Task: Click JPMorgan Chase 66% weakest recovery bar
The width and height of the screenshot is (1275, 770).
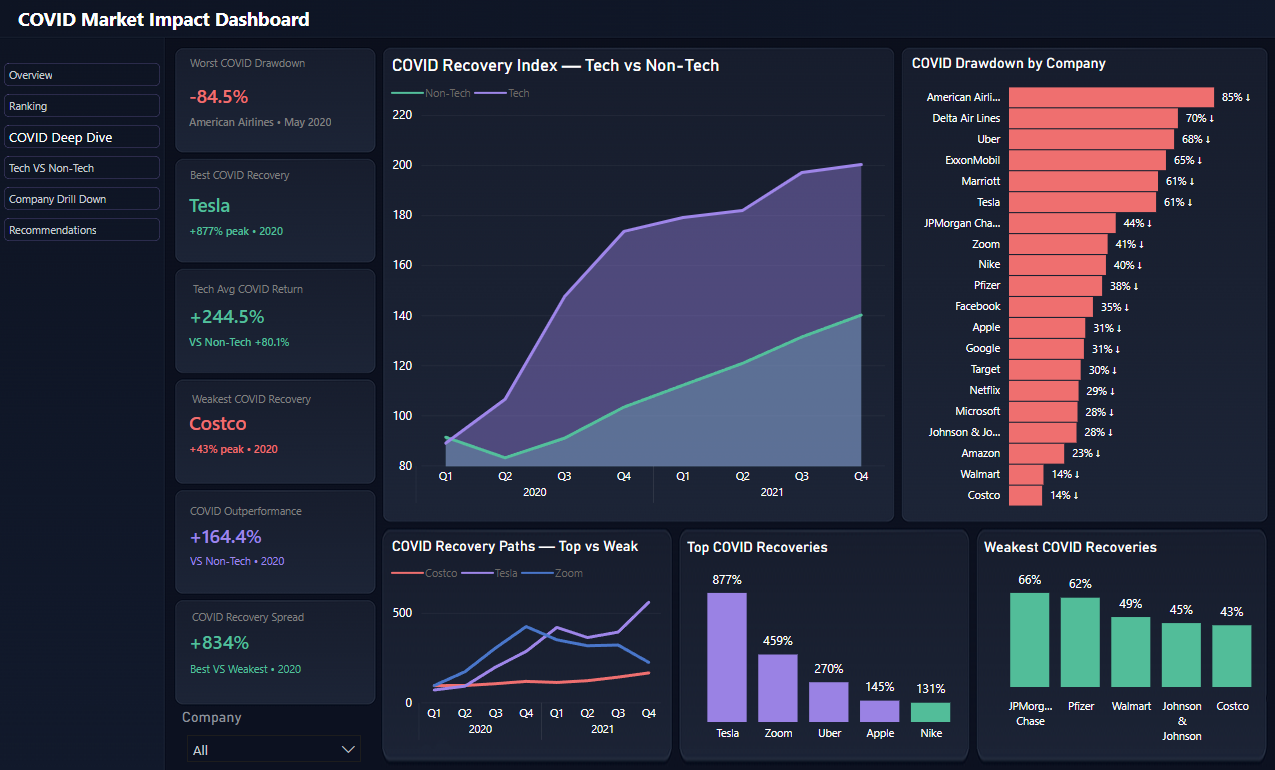Action: click(1030, 640)
